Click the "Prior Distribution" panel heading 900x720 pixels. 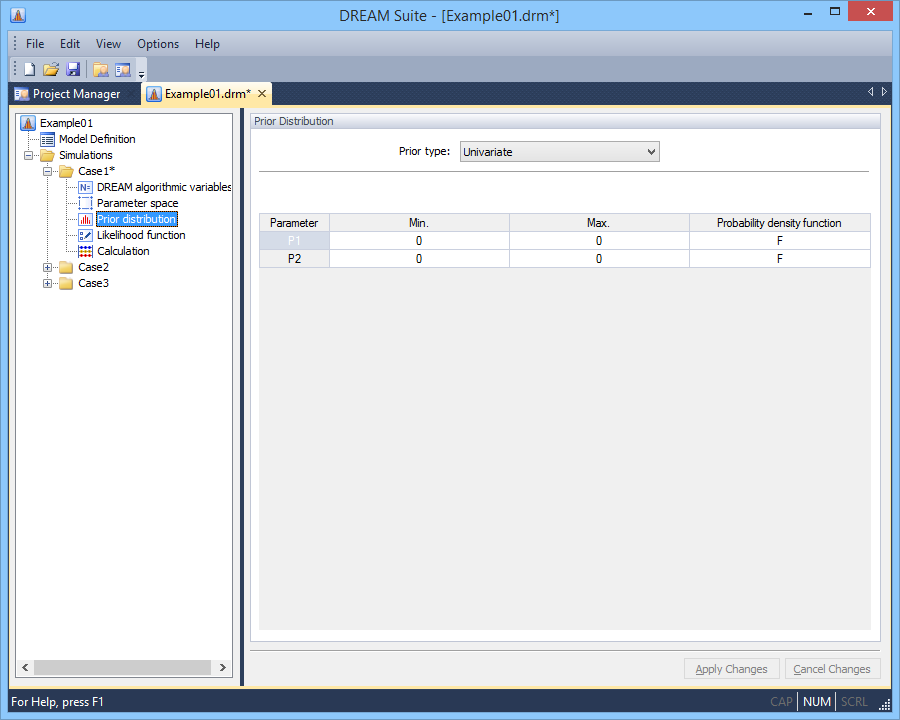[x=294, y=121]
